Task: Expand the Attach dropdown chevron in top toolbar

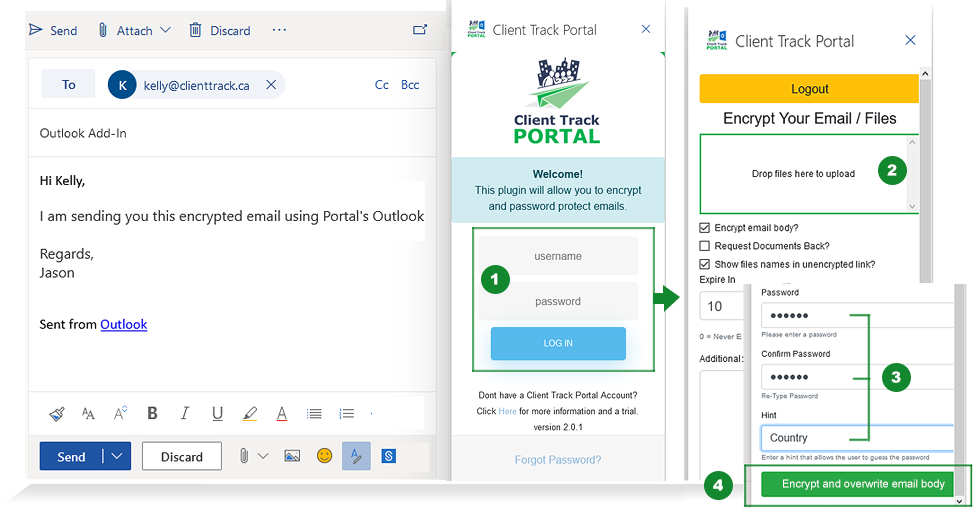Action: (x=165, y=30)
